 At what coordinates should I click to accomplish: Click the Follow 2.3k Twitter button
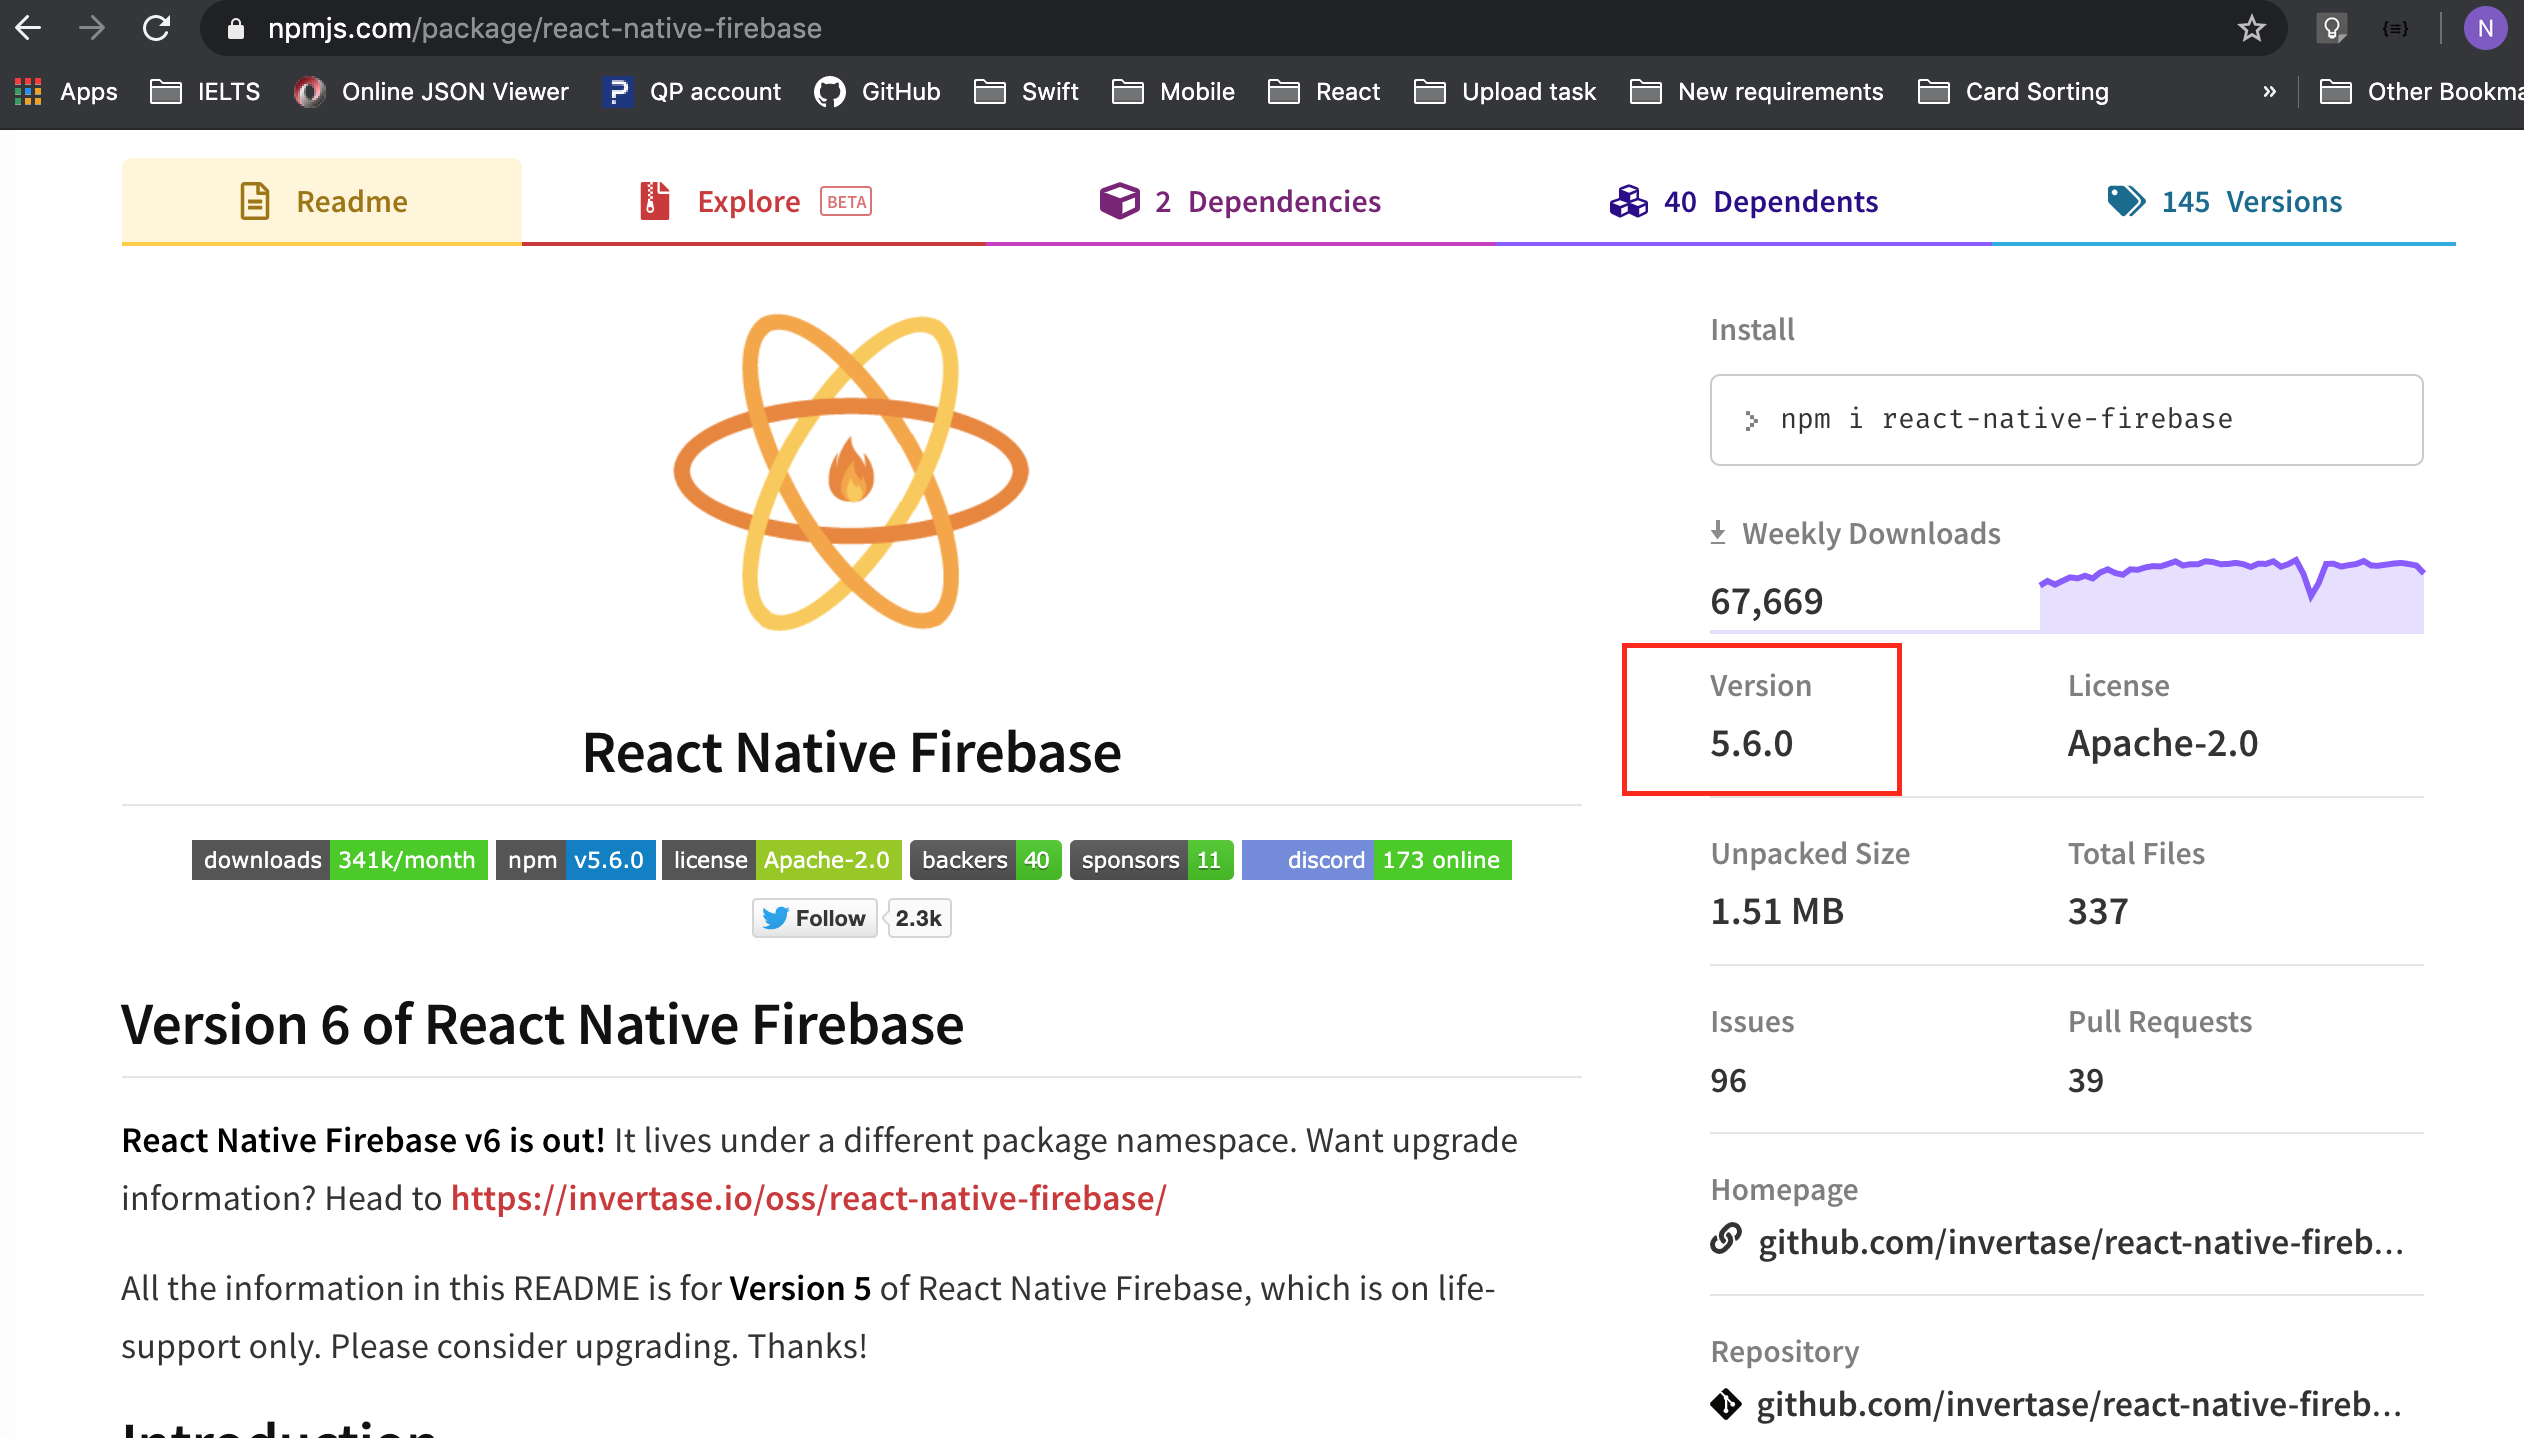pos(814,917)
